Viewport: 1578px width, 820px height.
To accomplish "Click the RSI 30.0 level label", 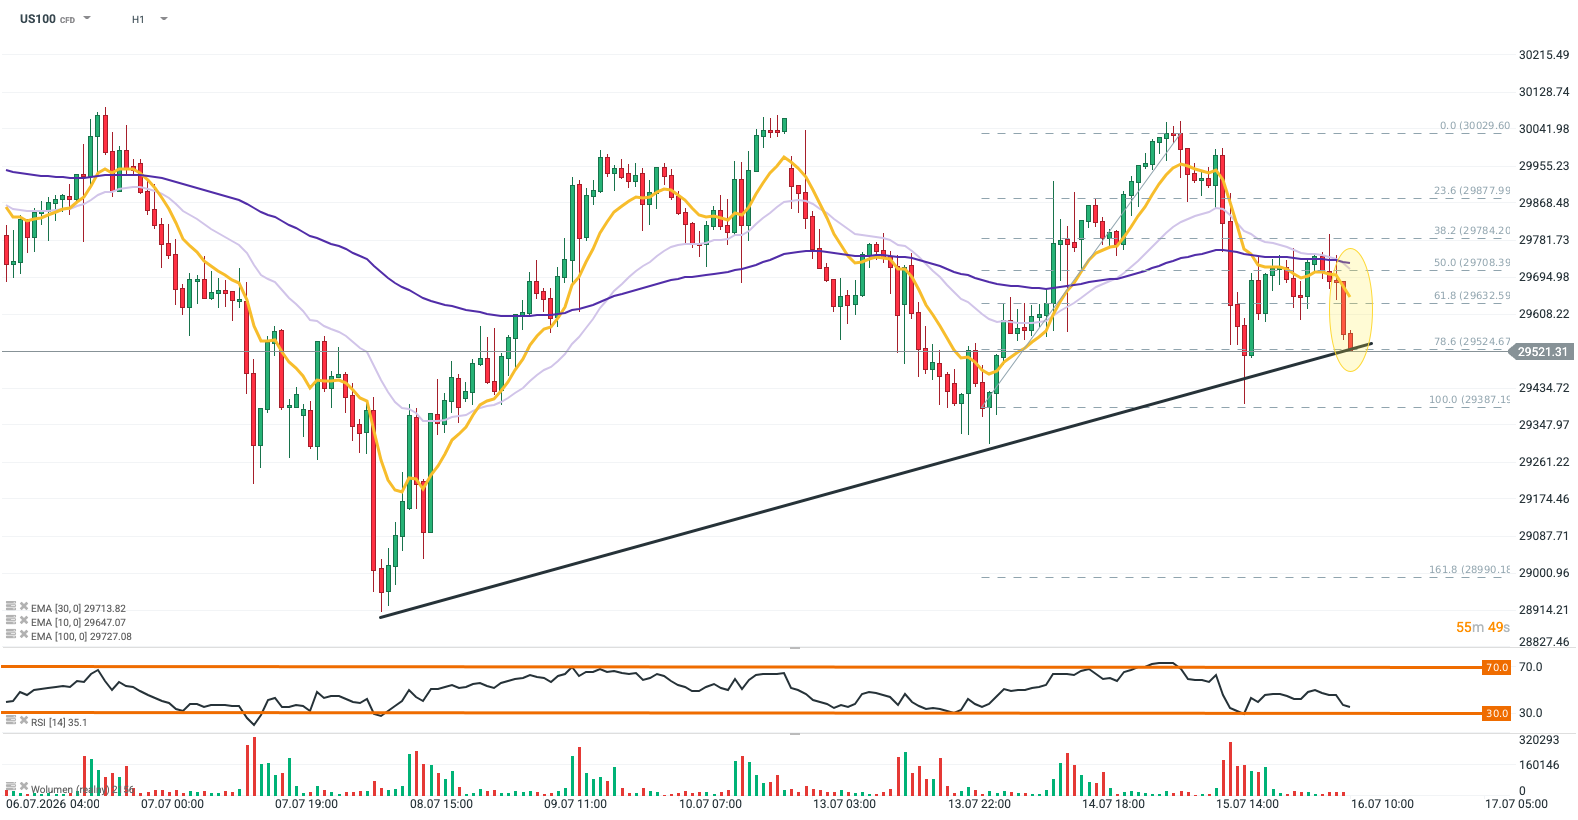I will click(1496, 713).
